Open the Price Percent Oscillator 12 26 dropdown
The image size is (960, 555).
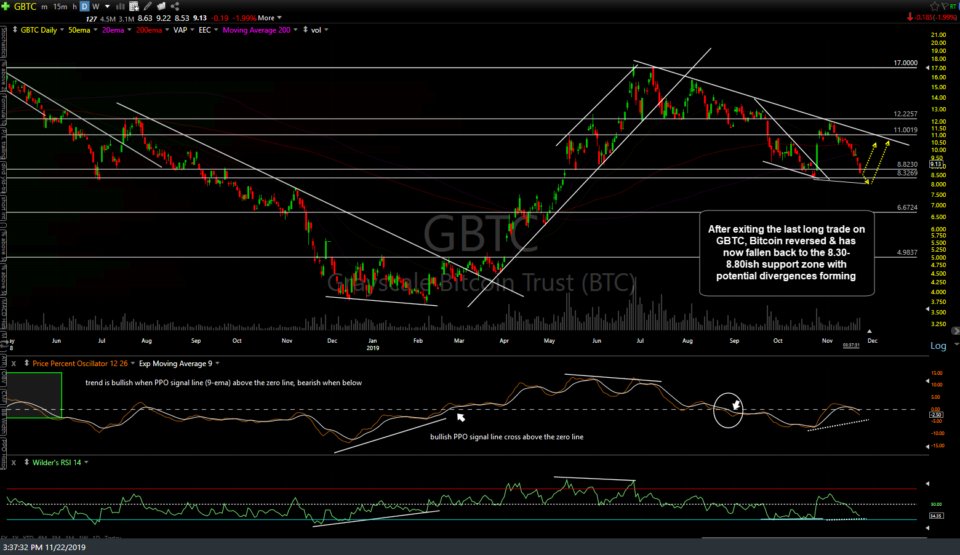click(133, 363)
